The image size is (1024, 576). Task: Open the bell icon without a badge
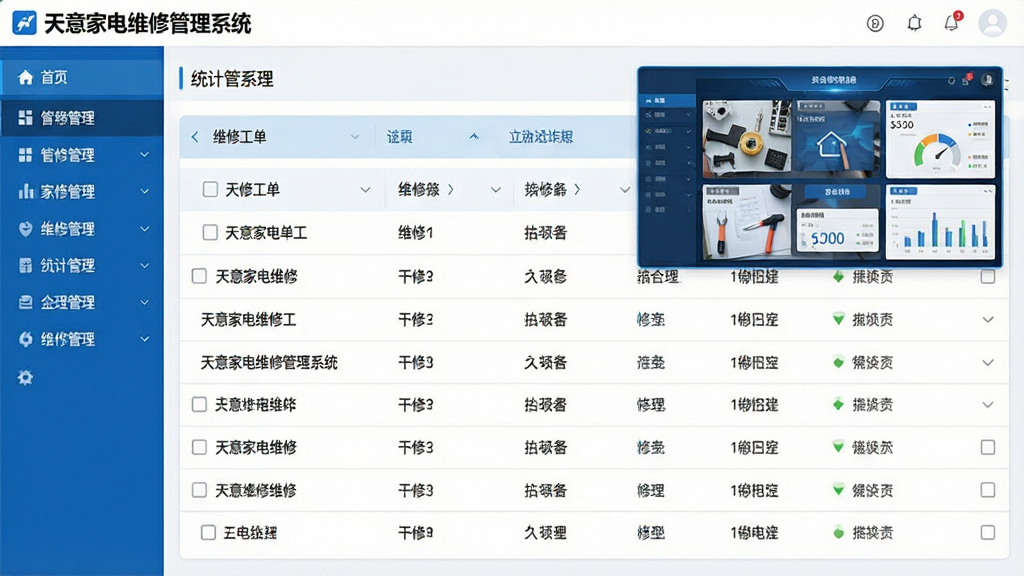tap(914, 24)
